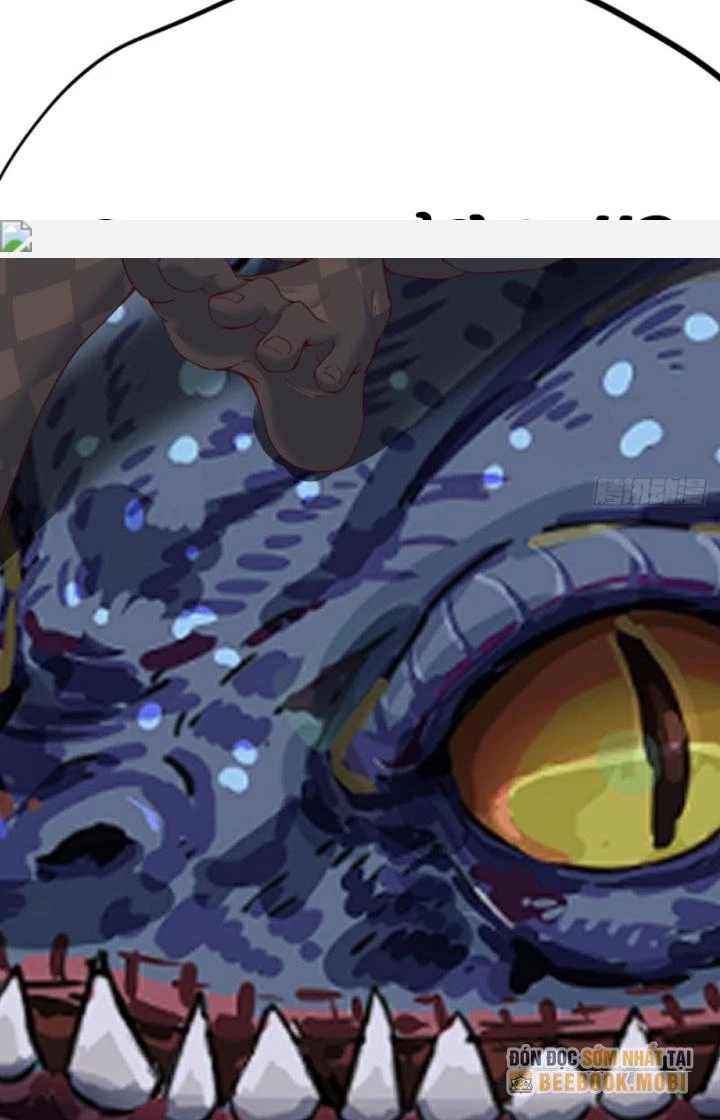Click the light blue spot nearest the top-right corner

[x=700, y=327]
